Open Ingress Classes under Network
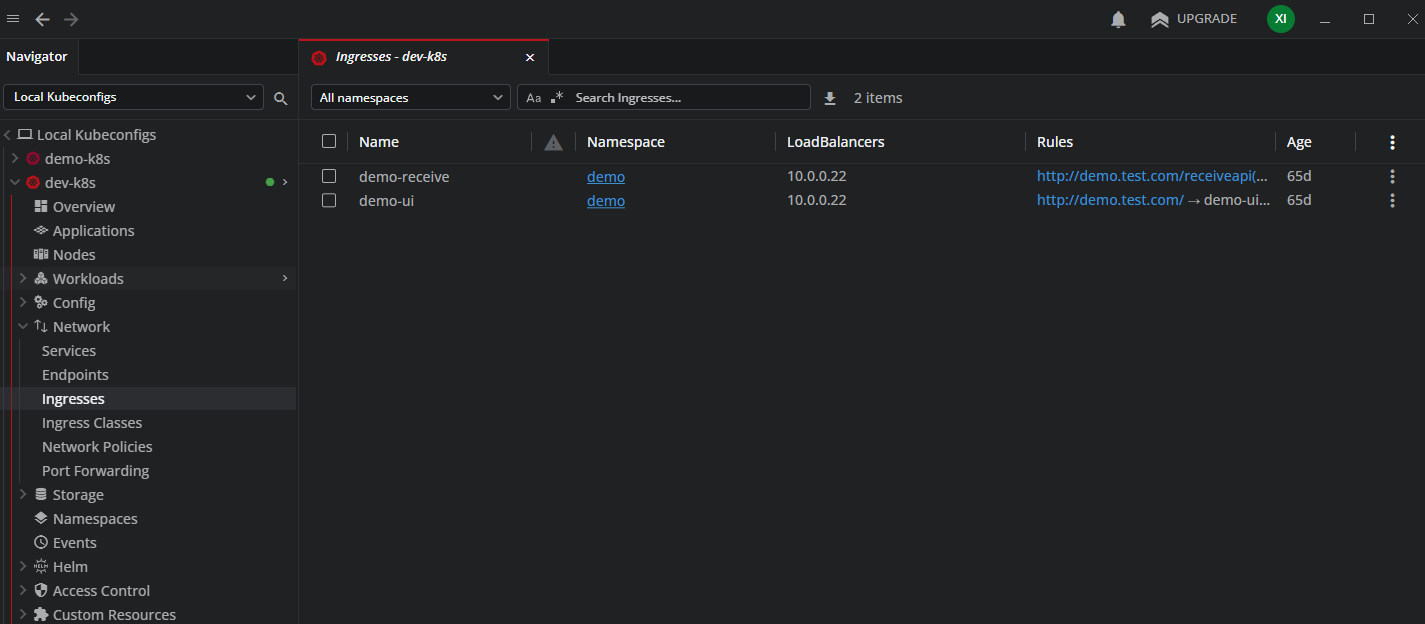Viewport: 1425px width, 624px height. coord(92,423)
